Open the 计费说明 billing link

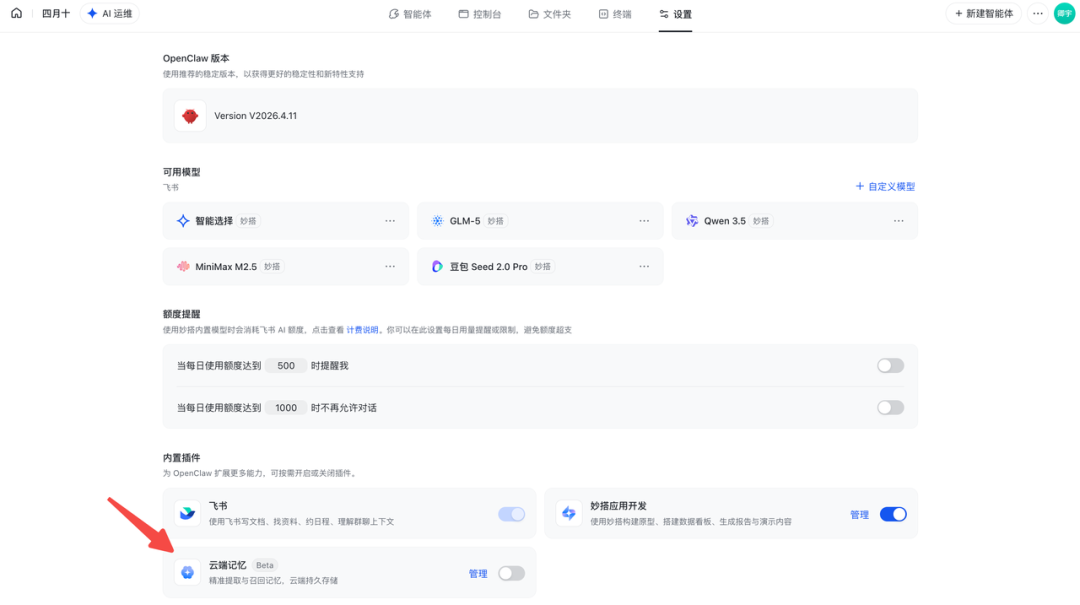pyautogui.click(x=362, y=330)
